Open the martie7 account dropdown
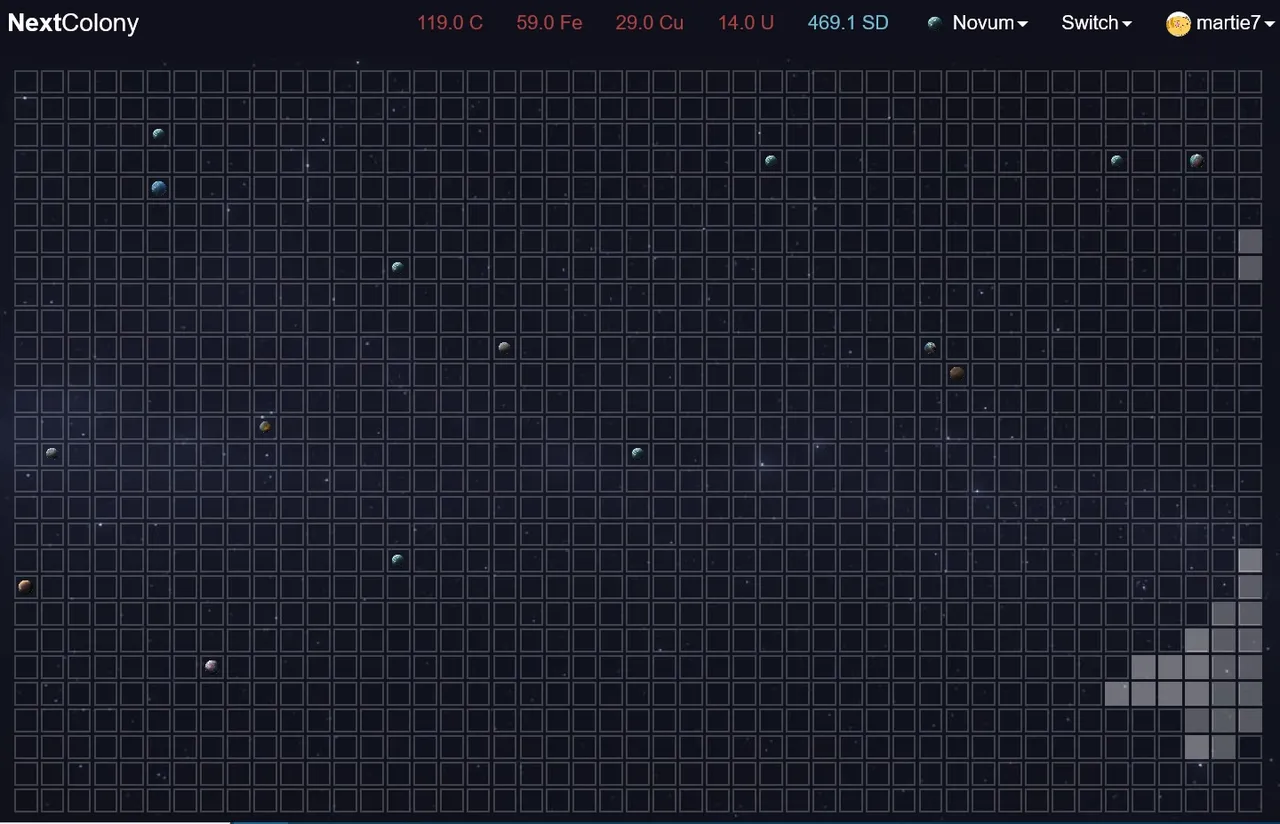The height and width of the screenshot is (824, 1280). click(x=1221, y=23)
